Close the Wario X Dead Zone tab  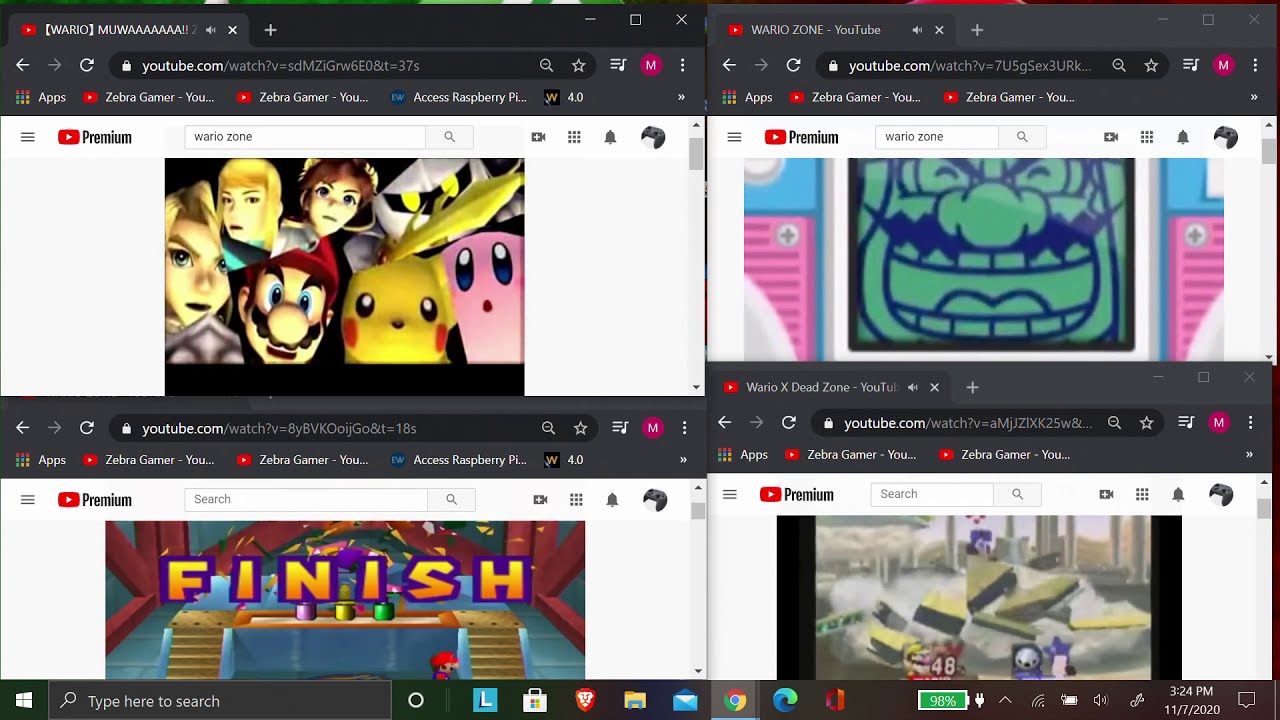coord(934,387)
